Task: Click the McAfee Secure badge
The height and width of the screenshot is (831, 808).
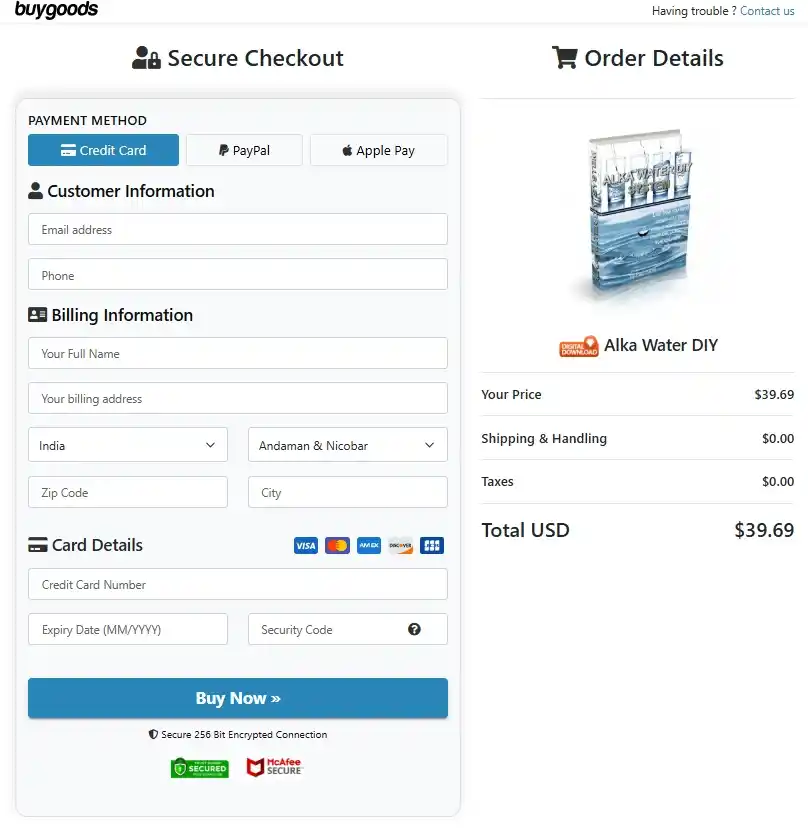Action: tap(272, 767)
